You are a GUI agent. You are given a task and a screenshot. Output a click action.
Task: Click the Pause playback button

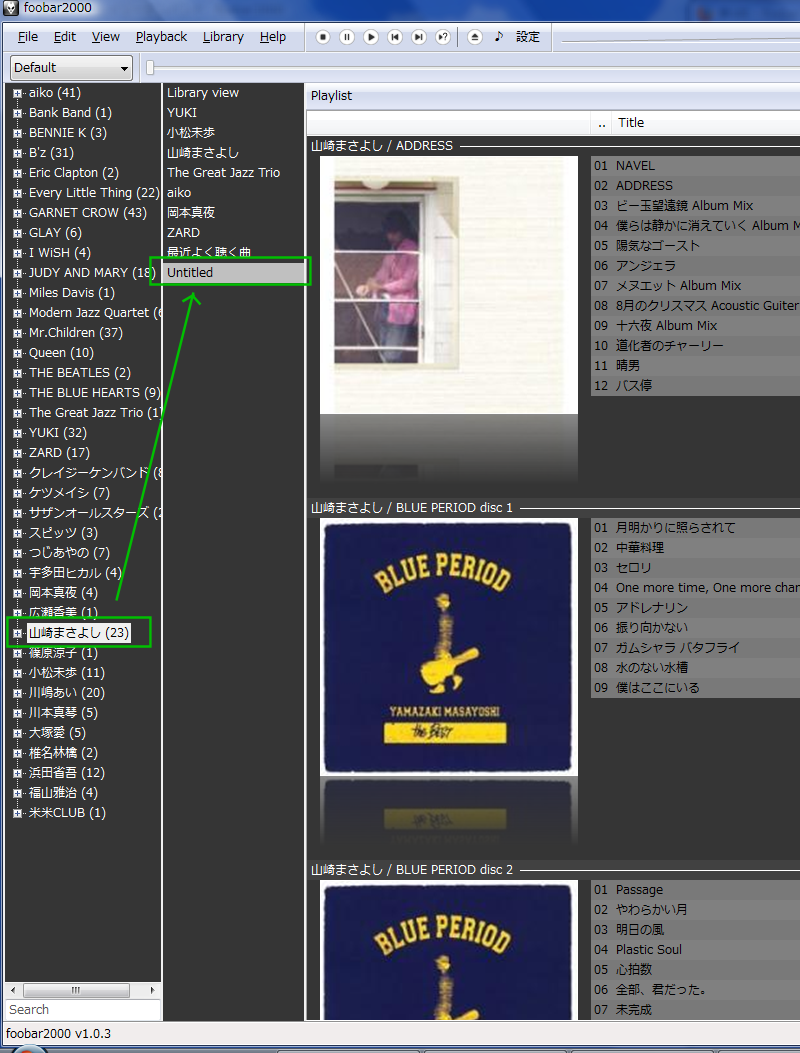click(x=347, y=37)
